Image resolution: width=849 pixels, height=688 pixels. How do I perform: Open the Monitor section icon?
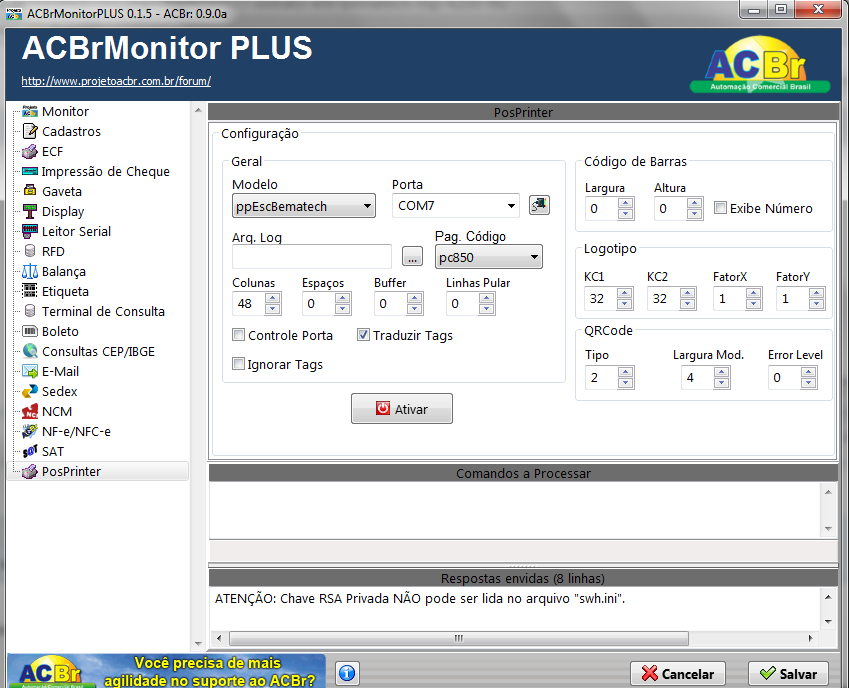[x=30, y=112]
